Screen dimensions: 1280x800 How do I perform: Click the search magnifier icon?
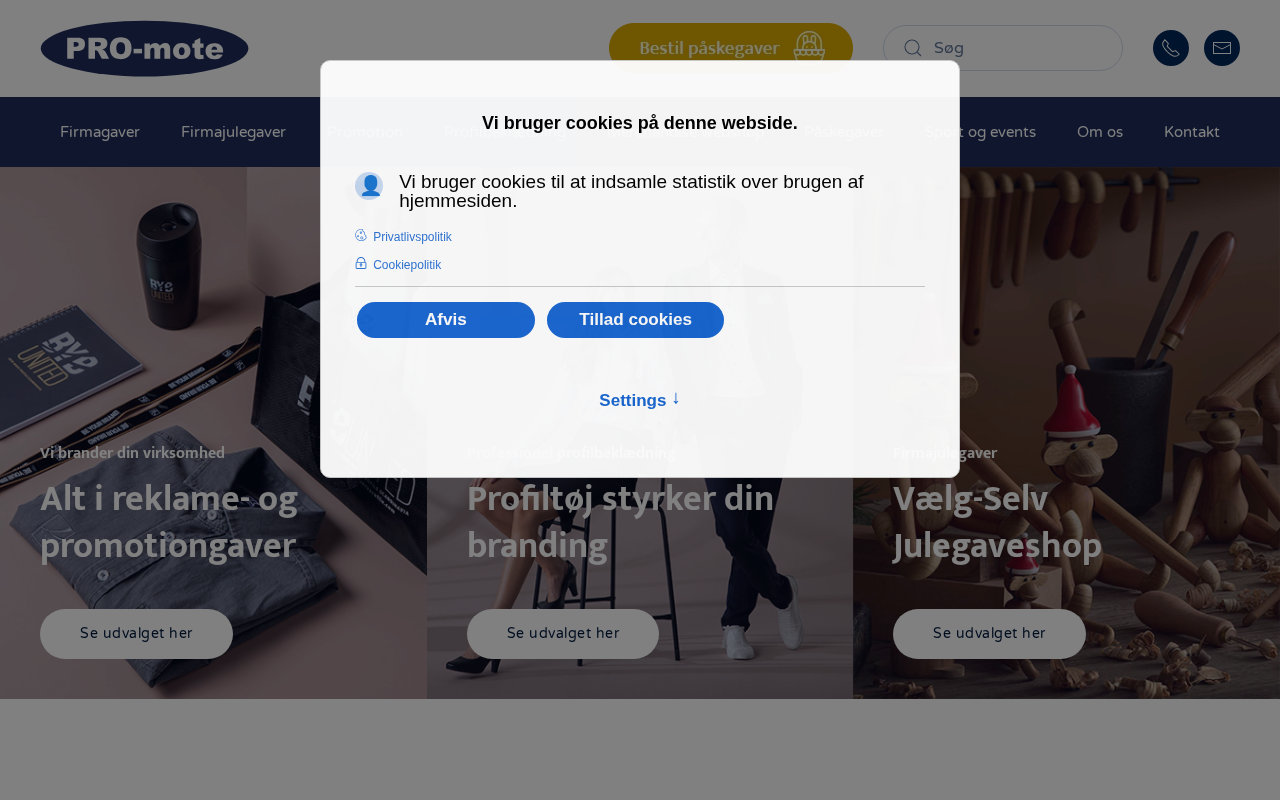tap(912, 48)
